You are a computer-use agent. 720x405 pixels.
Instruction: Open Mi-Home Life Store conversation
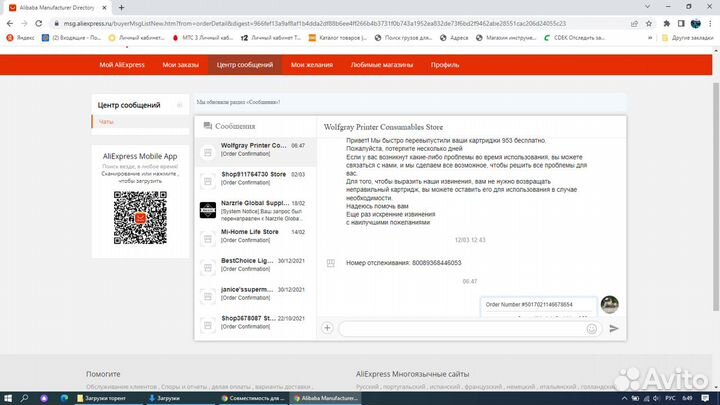(255, 238)
